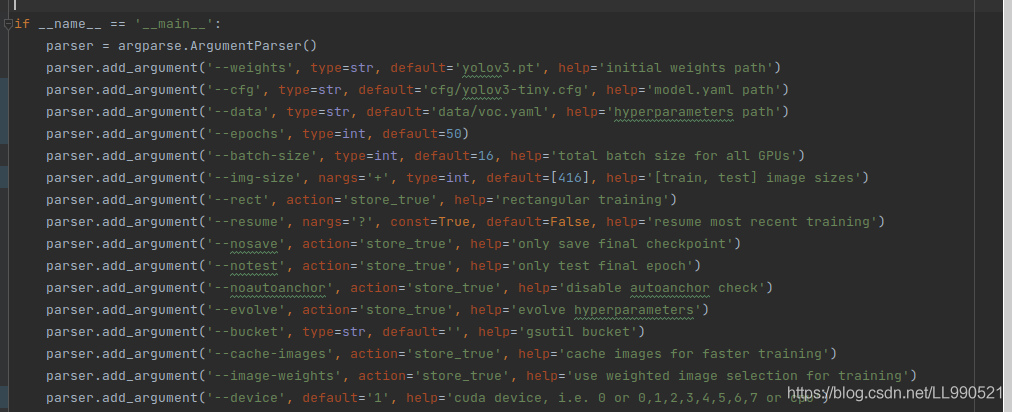
Task: Click gutter change marker beside --img-size line
Action: [x=5, y=178]
